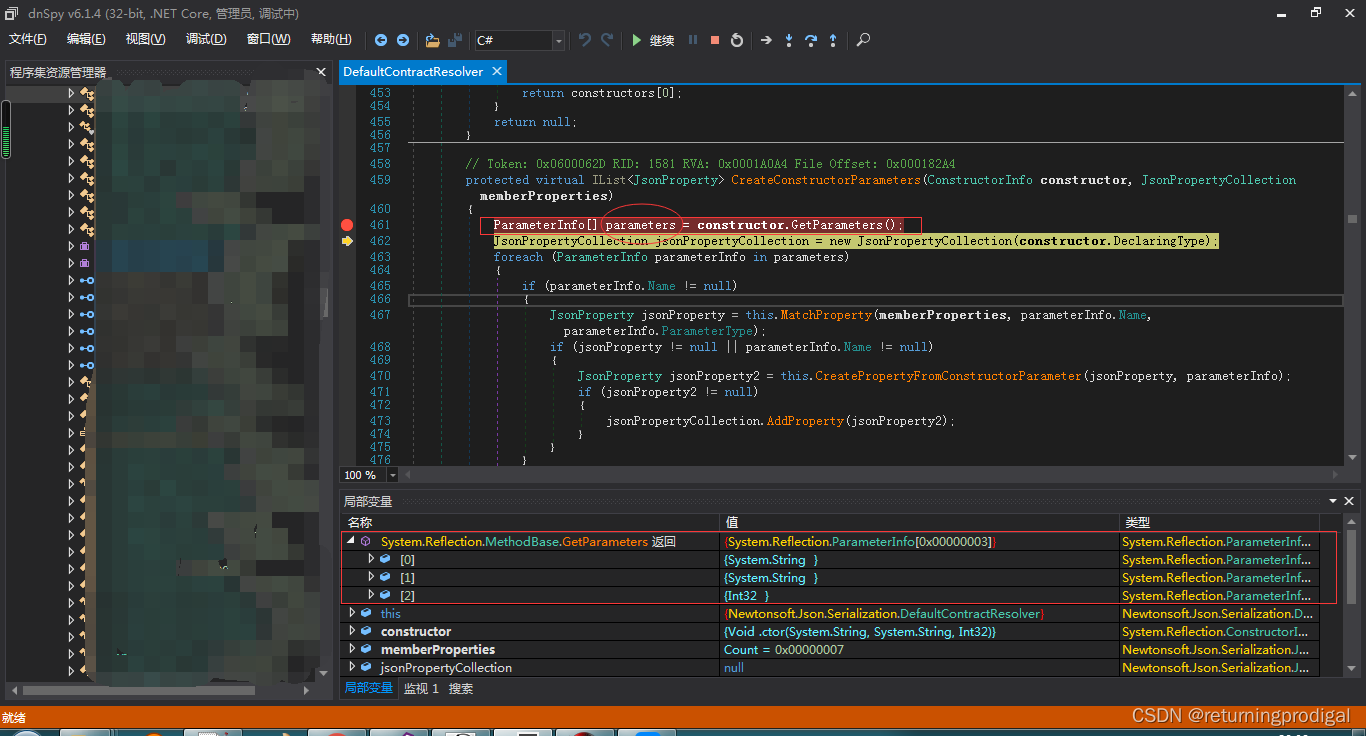Toggle the breakpoint on line 461
The width and height of the screenshot is (1366, 736).
click(347, 225)
